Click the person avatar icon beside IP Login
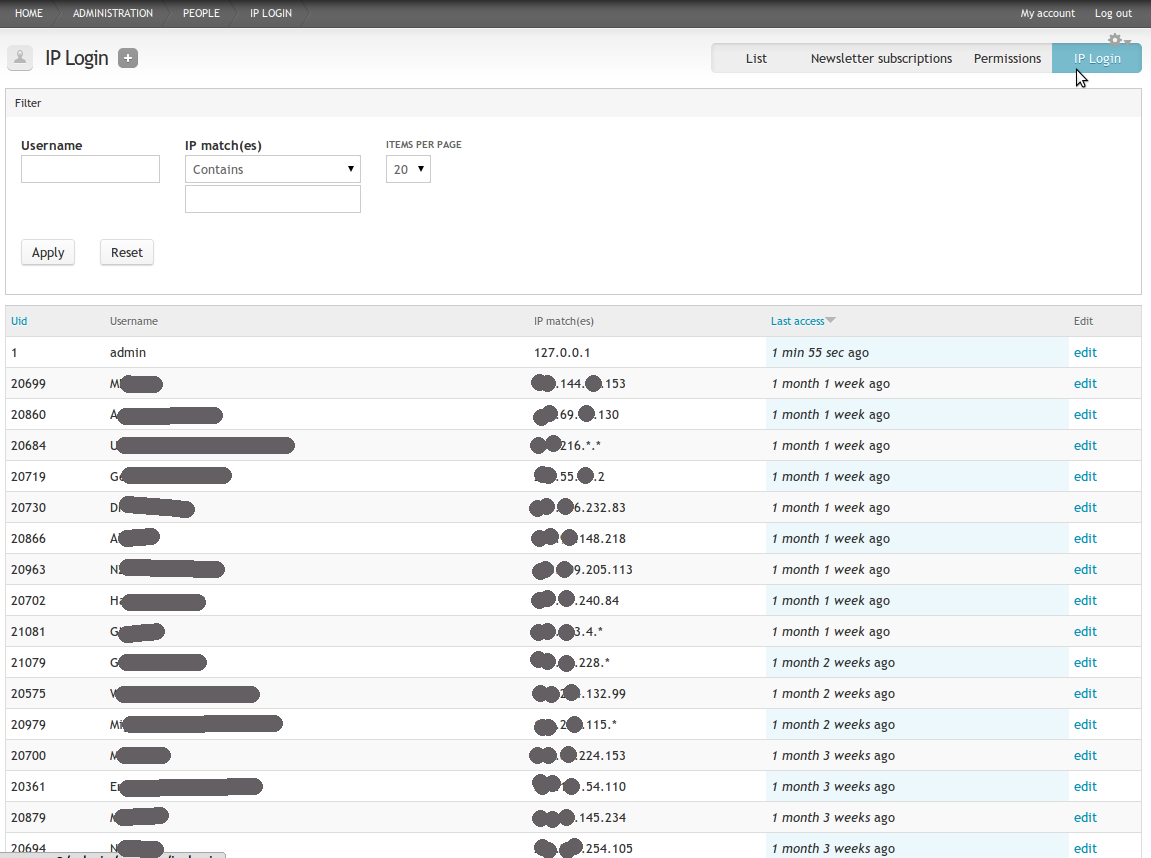Viewport: 1151px width, 858px height. click(20, 57)
